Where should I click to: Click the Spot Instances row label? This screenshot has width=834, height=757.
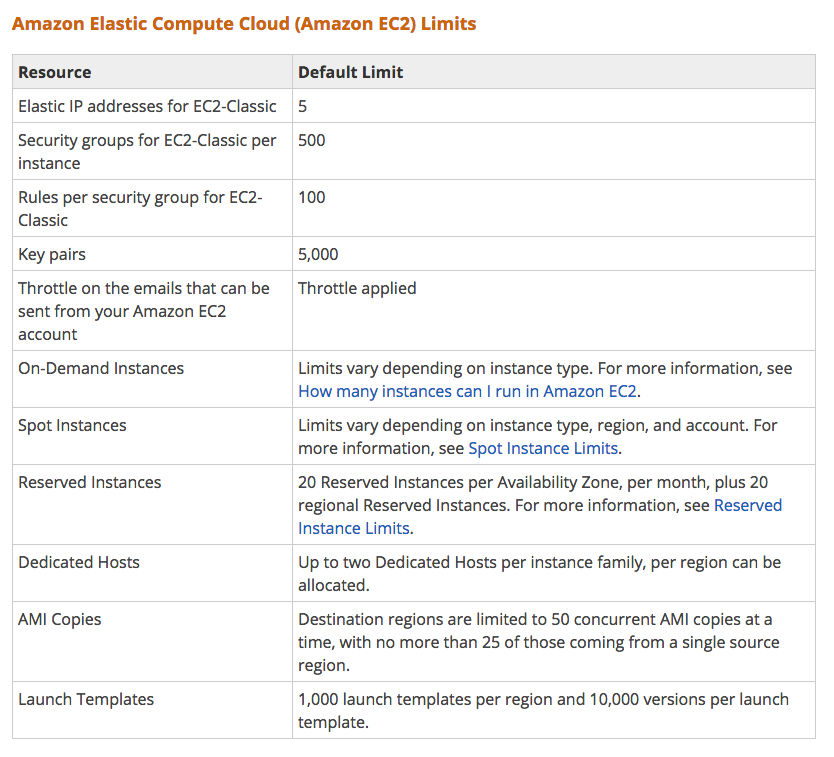pos(72,425)
